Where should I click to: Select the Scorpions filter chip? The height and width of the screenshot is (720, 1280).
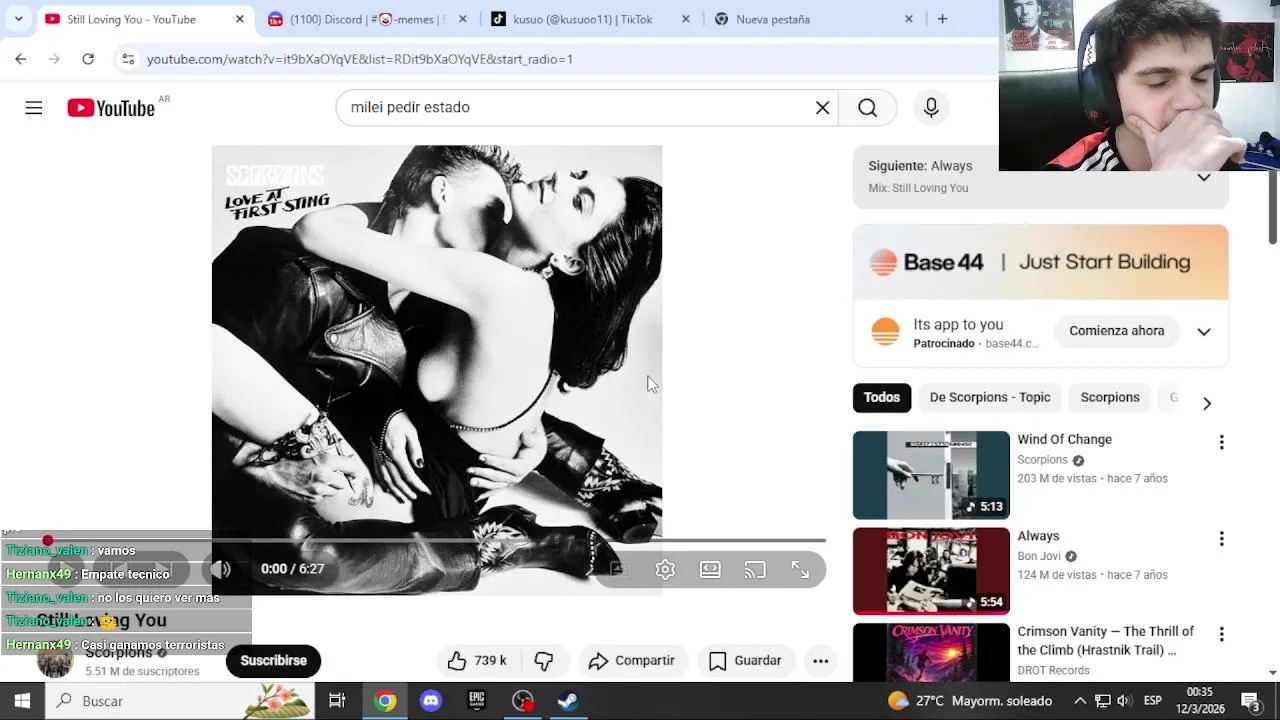1110,397
